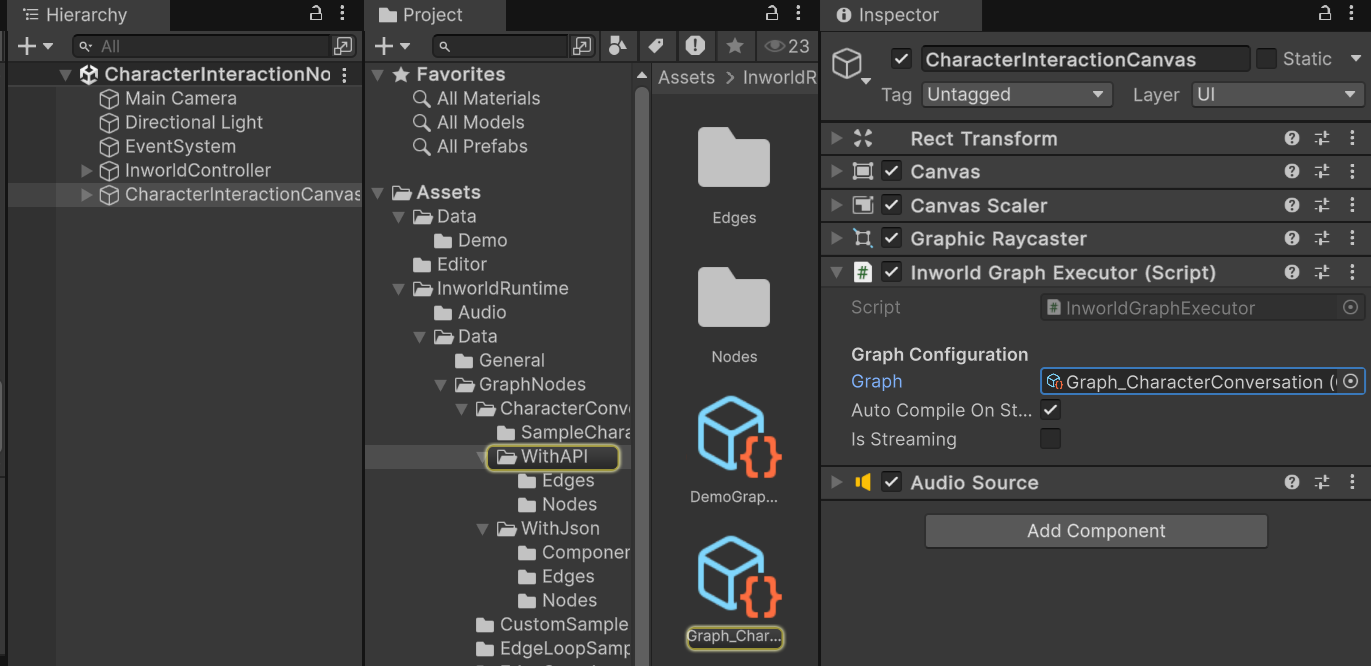The height and width of the screenshot is (666, 1371).
Task: Collapse the WithJson folder in Project tree
Action: pyautogui.click(x=484, y=528)
